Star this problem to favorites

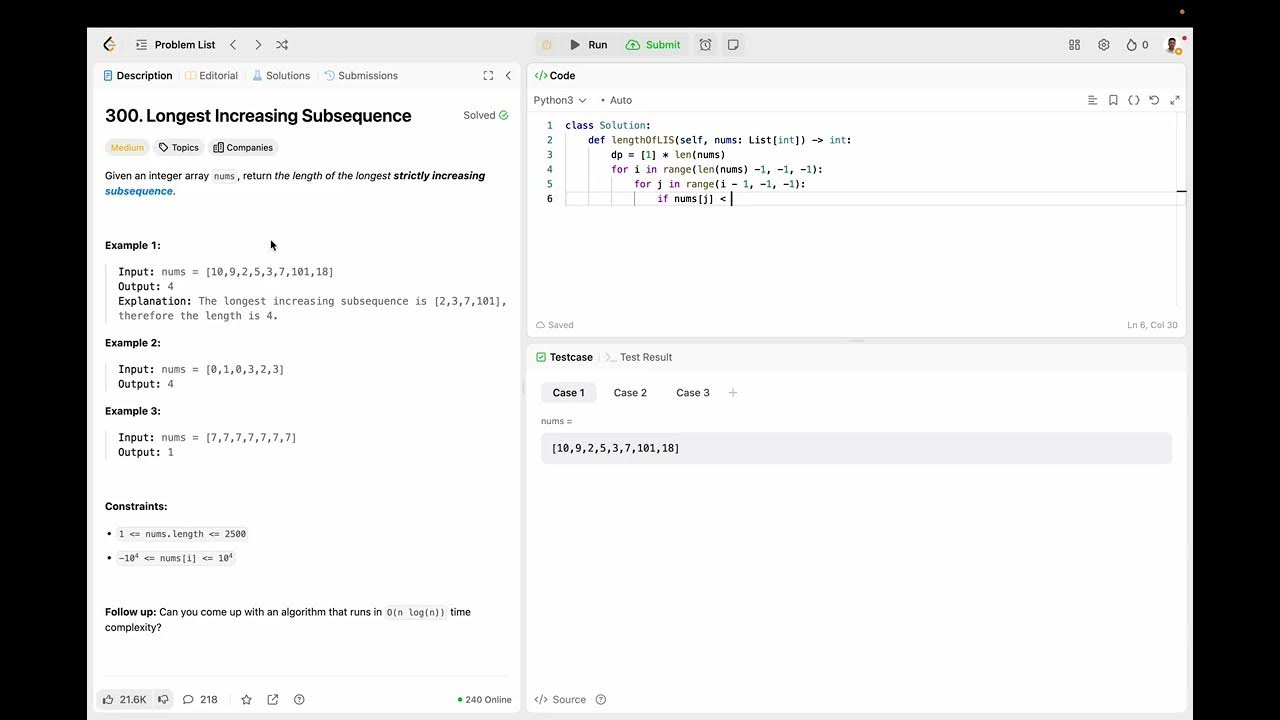tap(247, 700)
